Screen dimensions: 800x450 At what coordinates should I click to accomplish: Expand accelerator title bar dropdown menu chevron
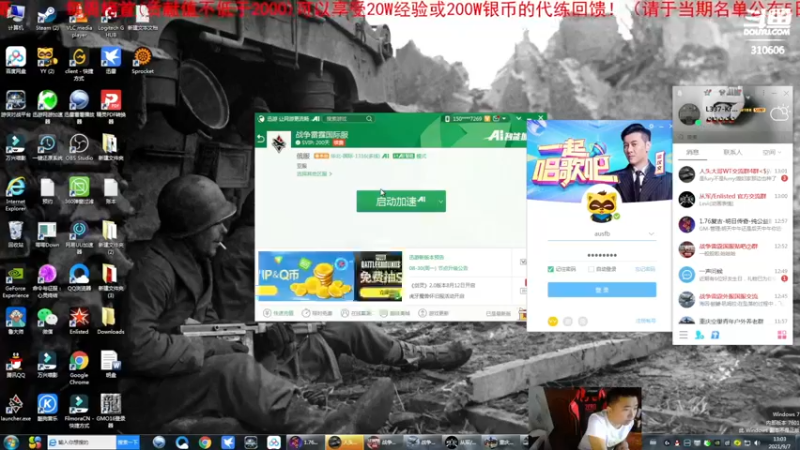518,118
